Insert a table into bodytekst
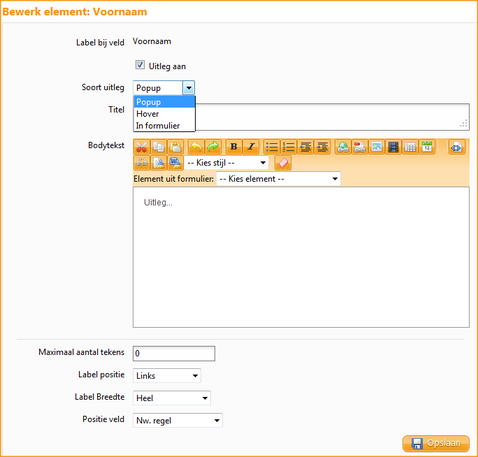 pos(410,147)
